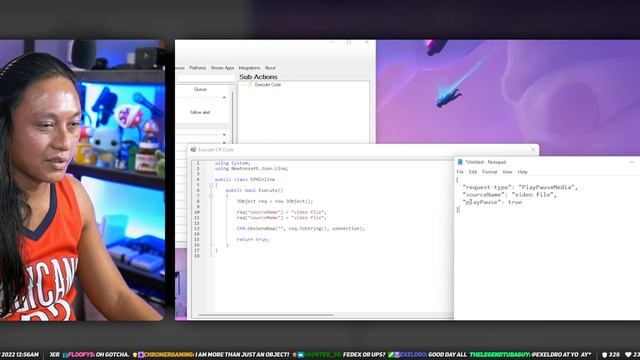Open Notepad's View menu

coord(507,172)
